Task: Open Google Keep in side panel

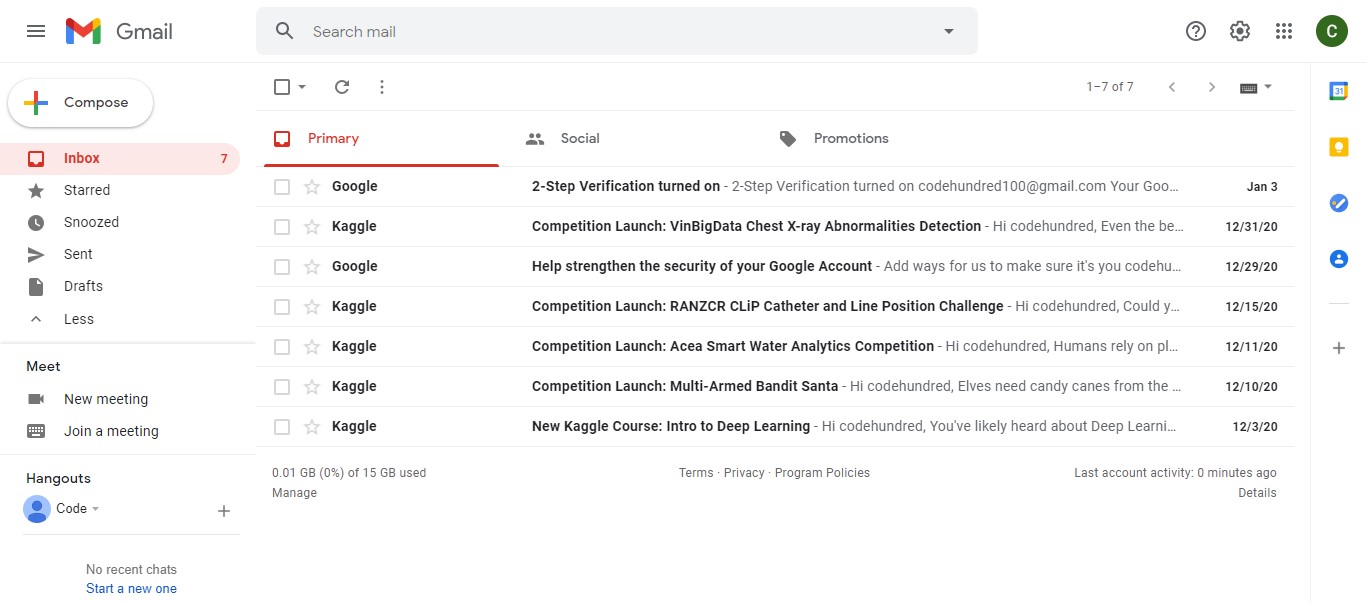Action: 1338,147
